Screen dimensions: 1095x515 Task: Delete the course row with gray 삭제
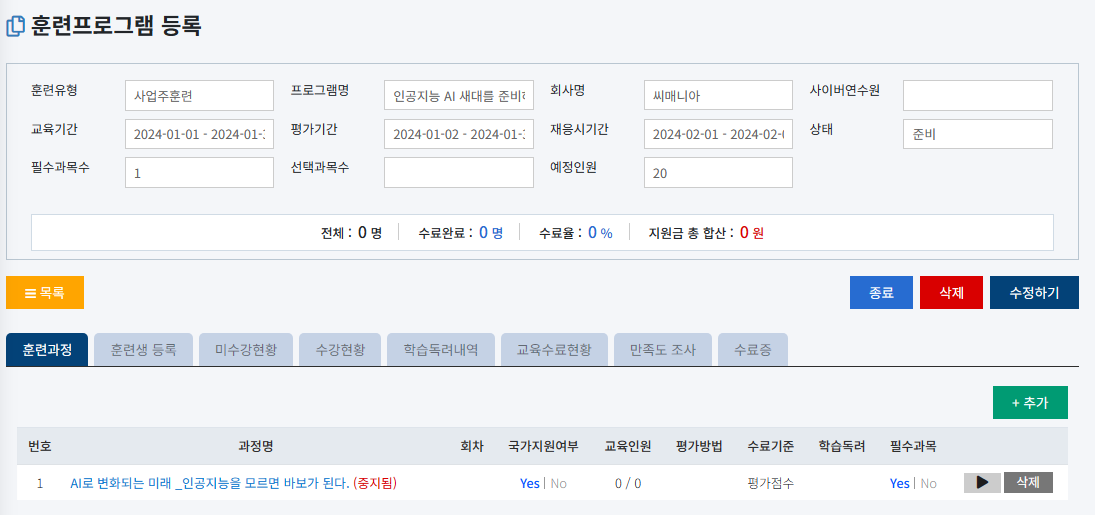tap(1028, 483)
